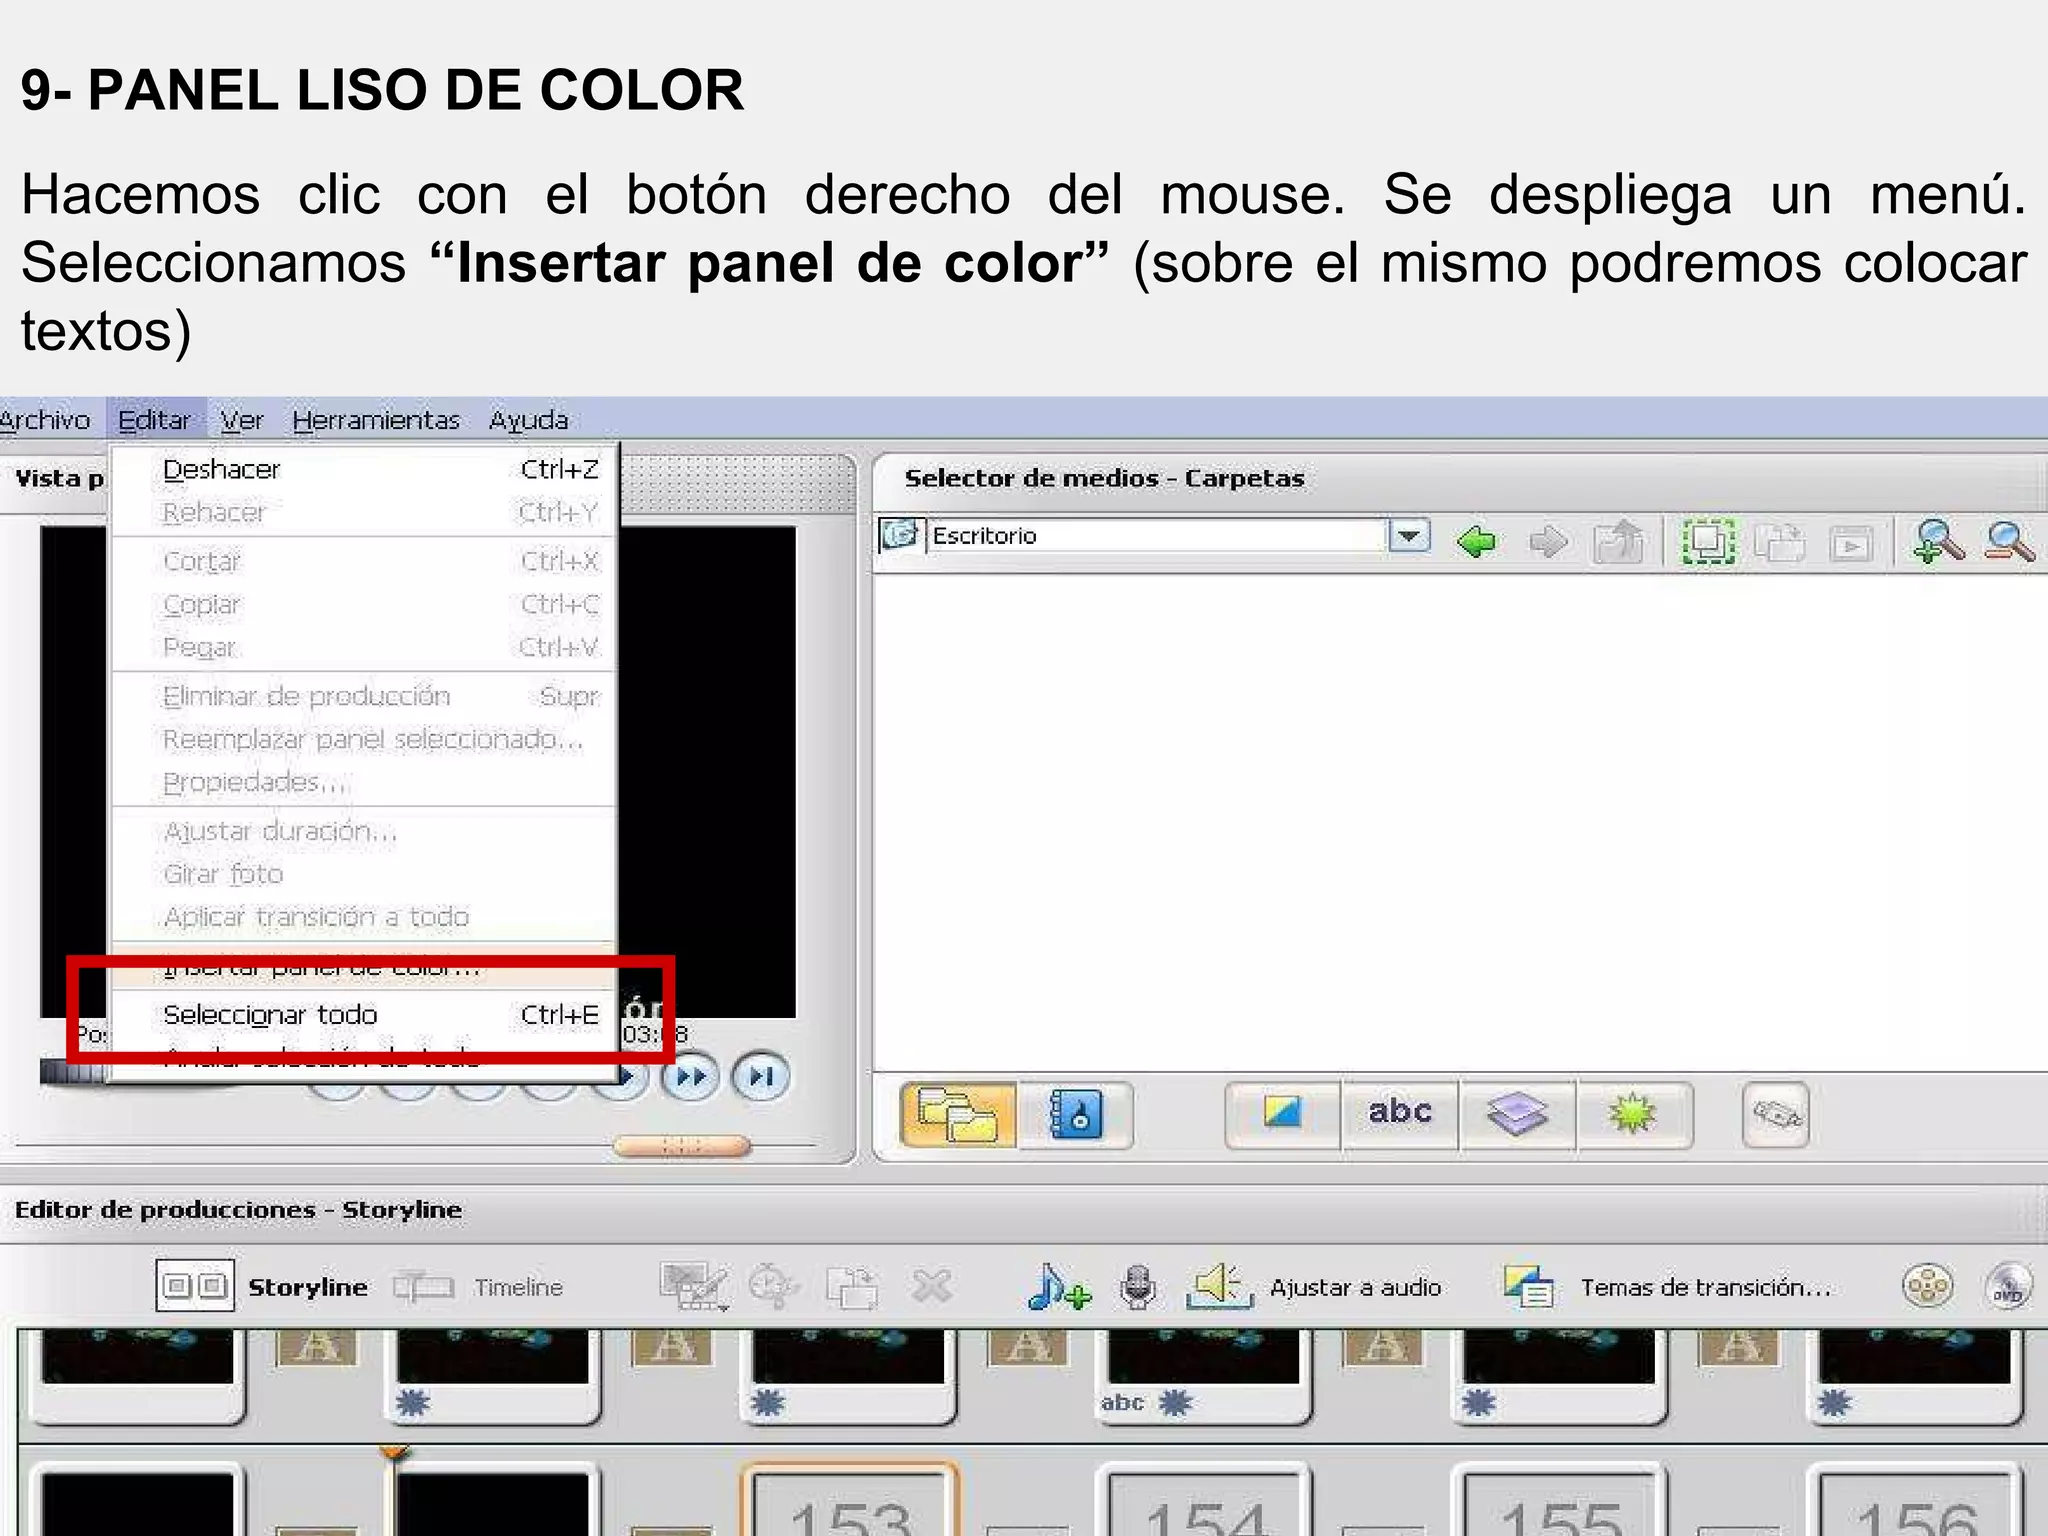Image resolution: width=2048 pixels, height=1536 pixels.
Task: Click the microphone narration icon
Action: click(1138, 1287)
